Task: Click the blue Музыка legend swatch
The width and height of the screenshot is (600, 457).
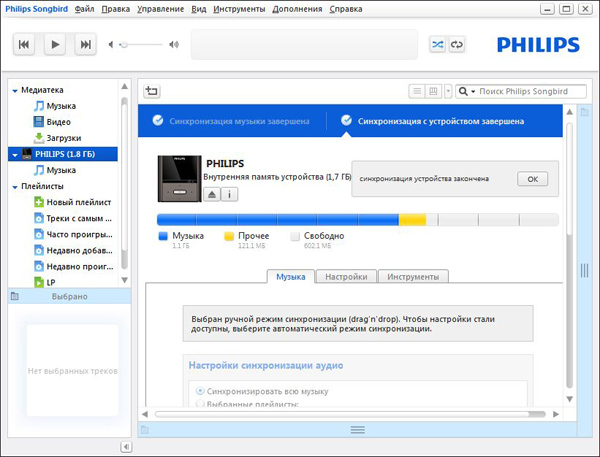Action: tap(163, 236)
